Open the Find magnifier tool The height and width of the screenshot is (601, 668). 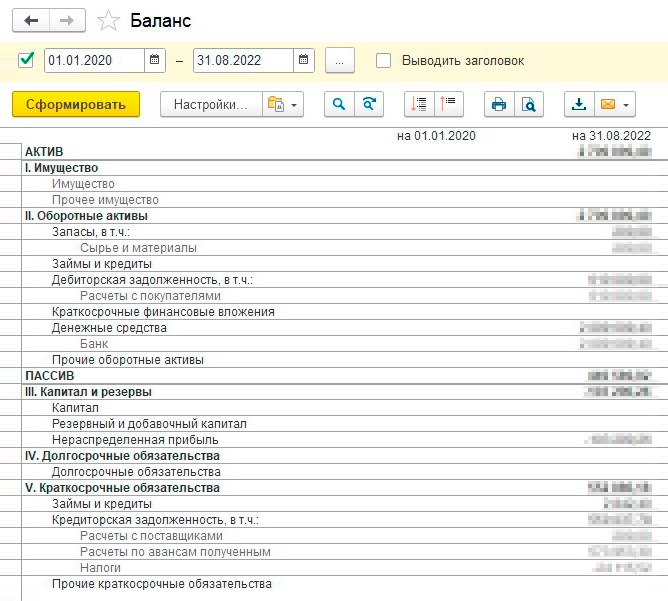coord(339,104)
